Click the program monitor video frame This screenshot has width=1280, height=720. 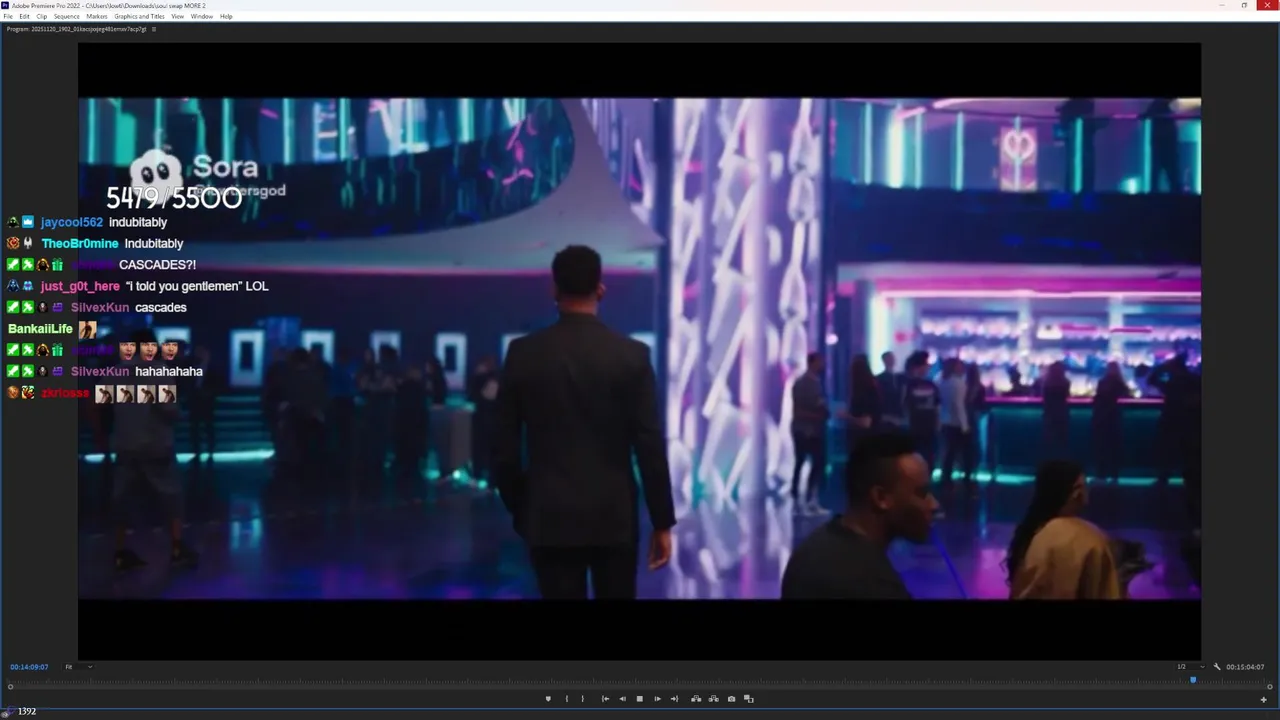pos(640,350)
